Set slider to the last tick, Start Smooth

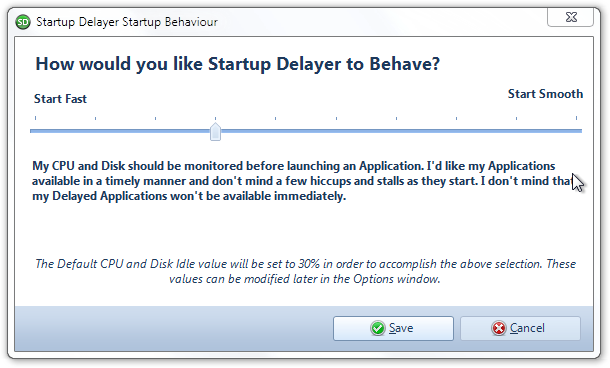pyautogui.click(x=576, y=131)
